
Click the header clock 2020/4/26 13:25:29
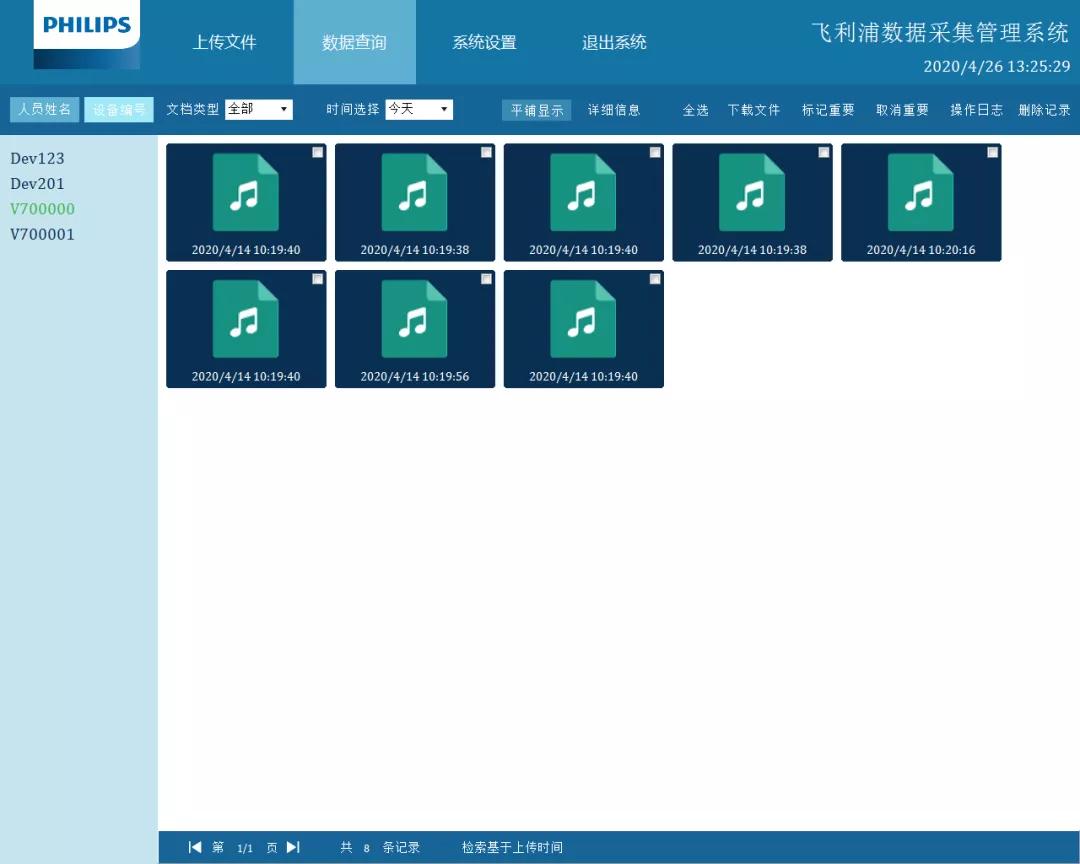(997, 66)
